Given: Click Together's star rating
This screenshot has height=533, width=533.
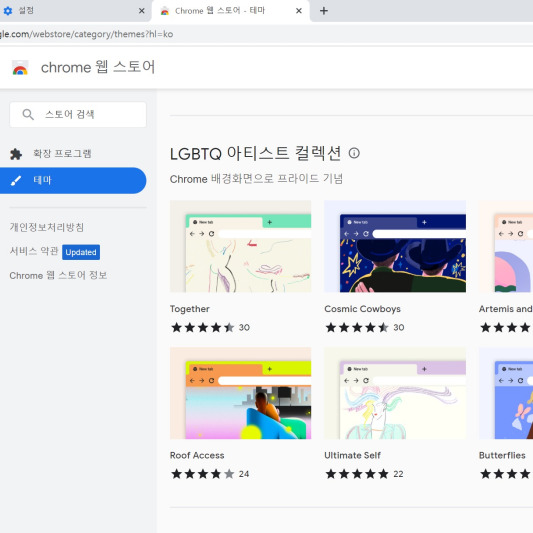Looking at the screenshot, I should click(x=203, y=328).
